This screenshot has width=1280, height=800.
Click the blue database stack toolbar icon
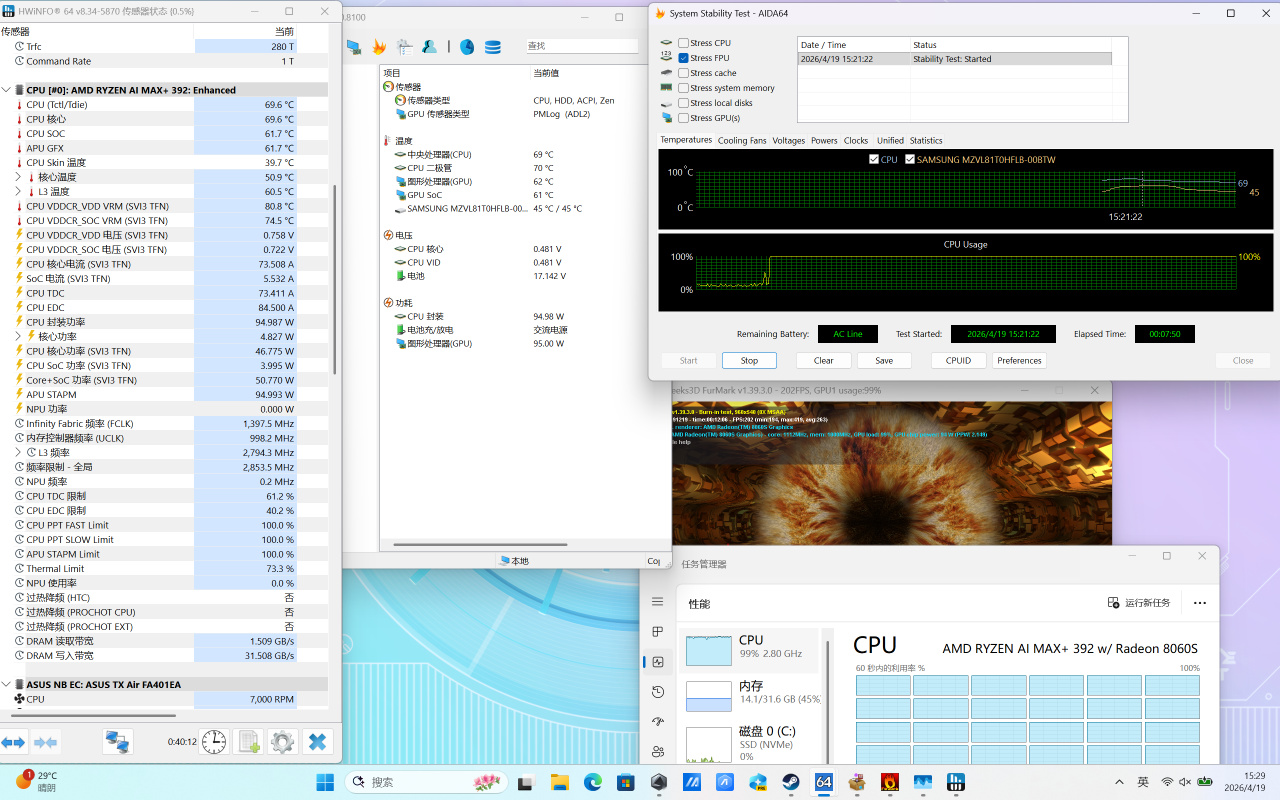pos(493,47)
